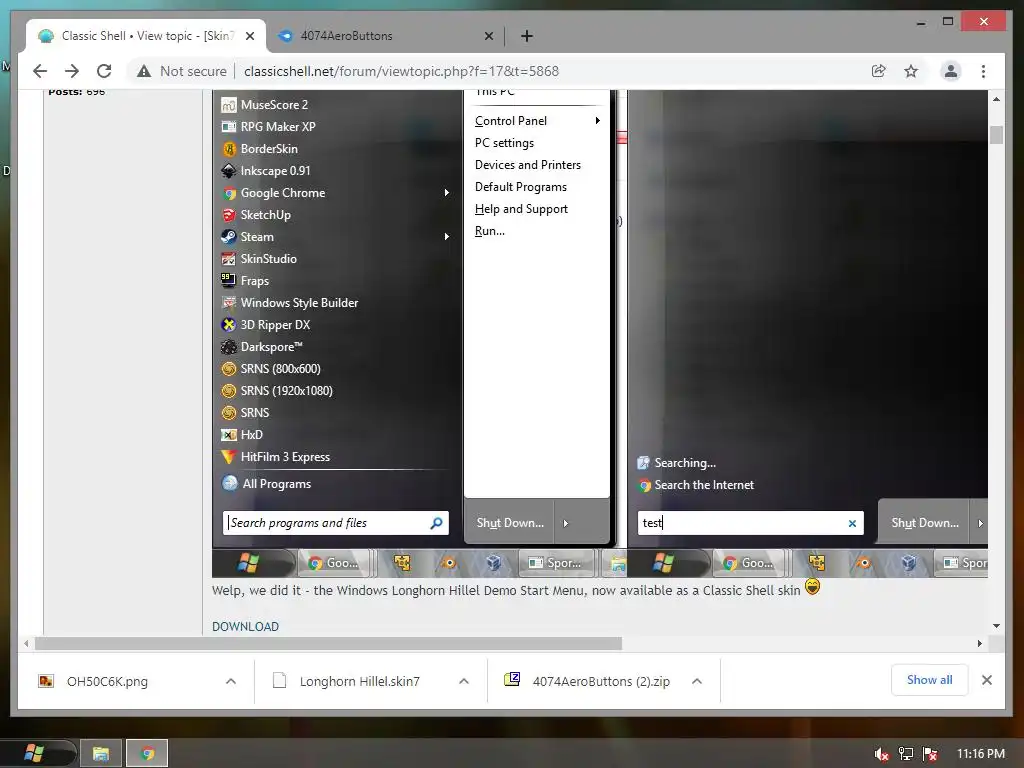Viewport: 1024px width, 768px height.
Task: Click the address bar URL
Action: [x=401, y=71]
